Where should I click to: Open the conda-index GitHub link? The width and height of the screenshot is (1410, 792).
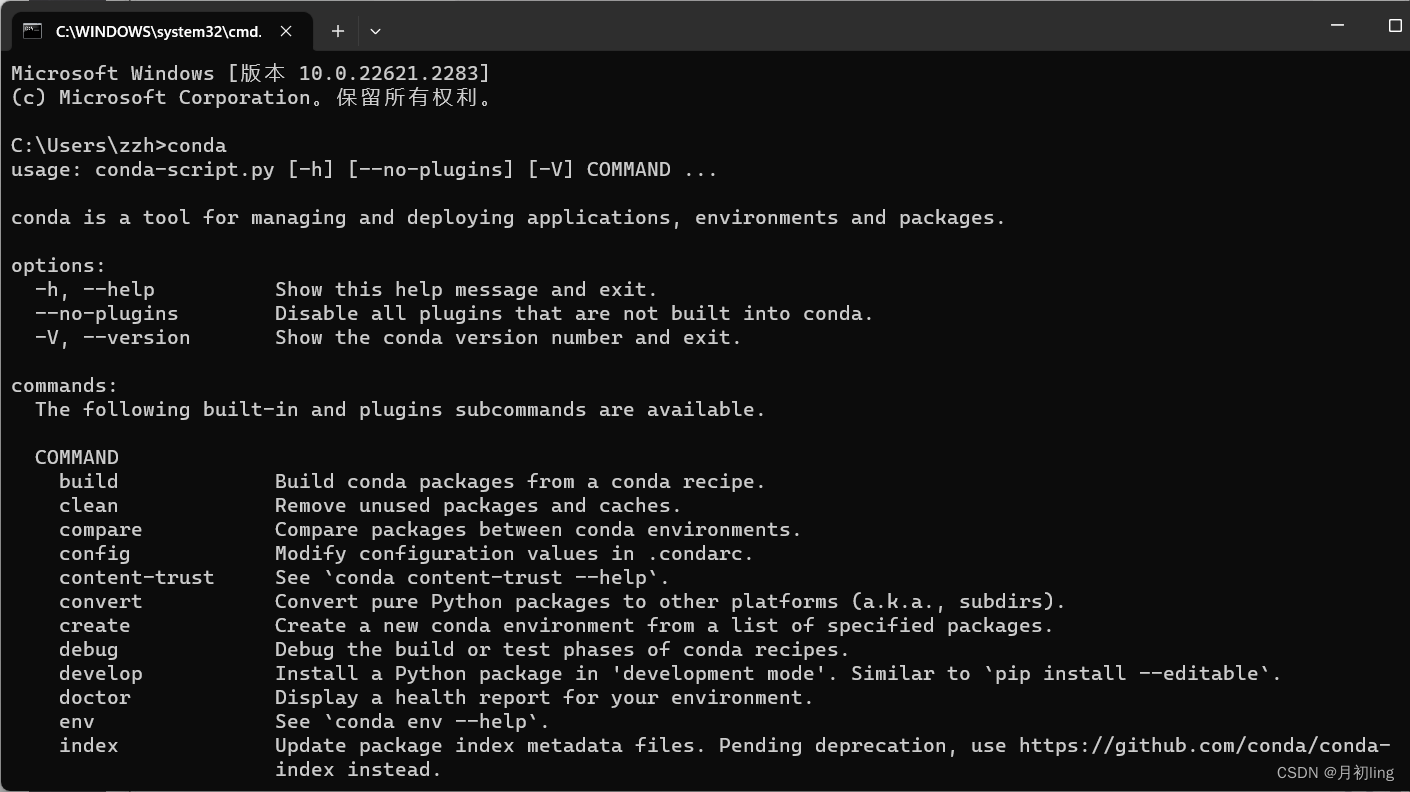[x=1200, y=745]
